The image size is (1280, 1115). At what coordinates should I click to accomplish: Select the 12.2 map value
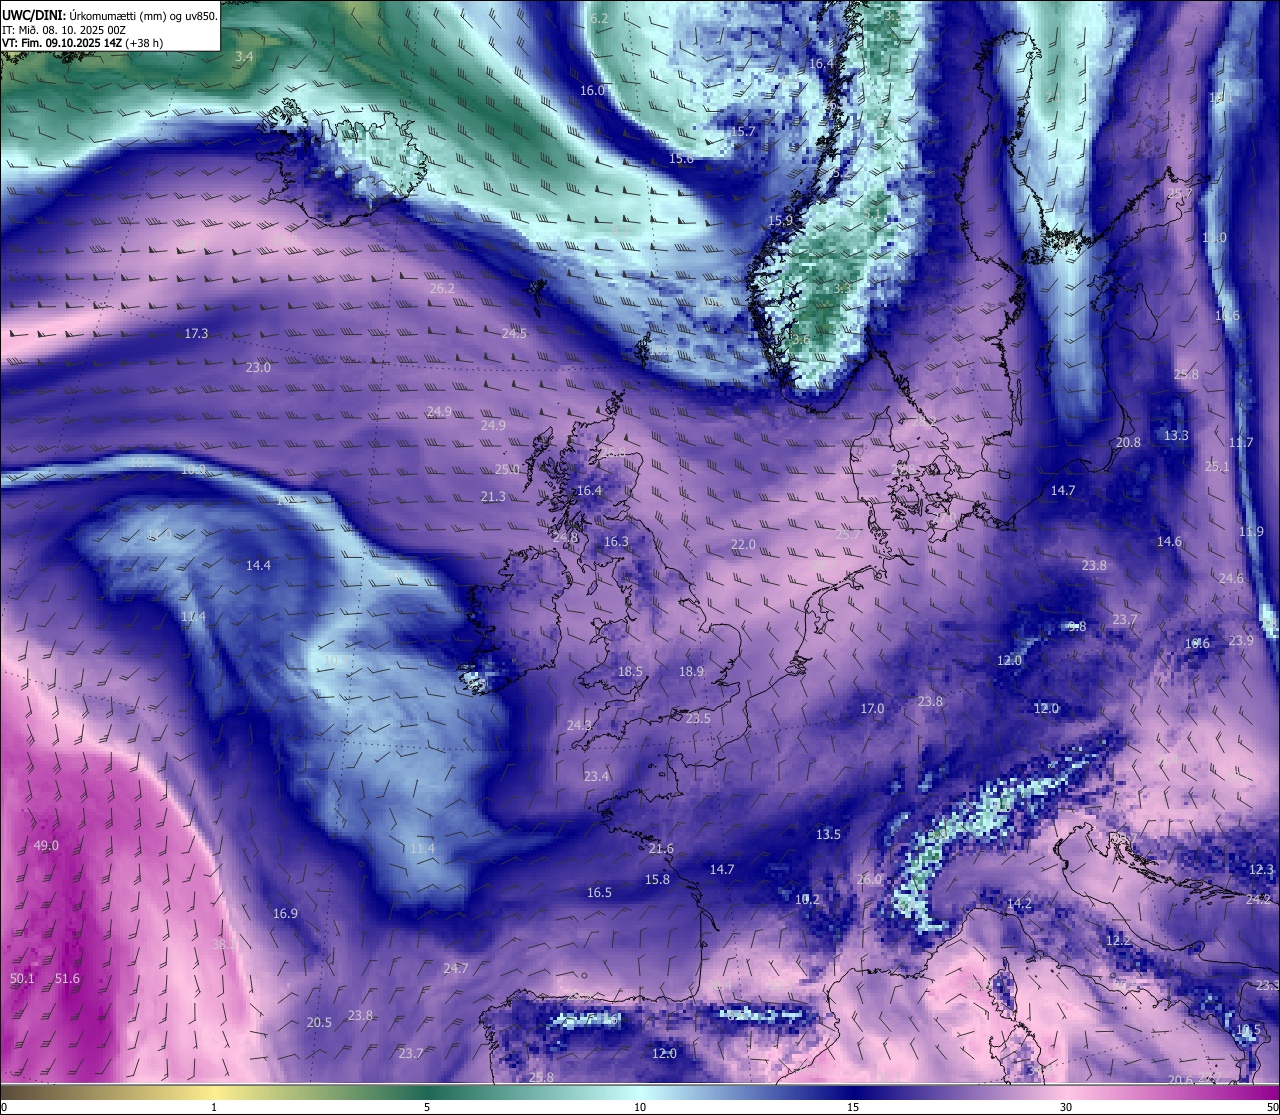click(x=1118, y=940)
